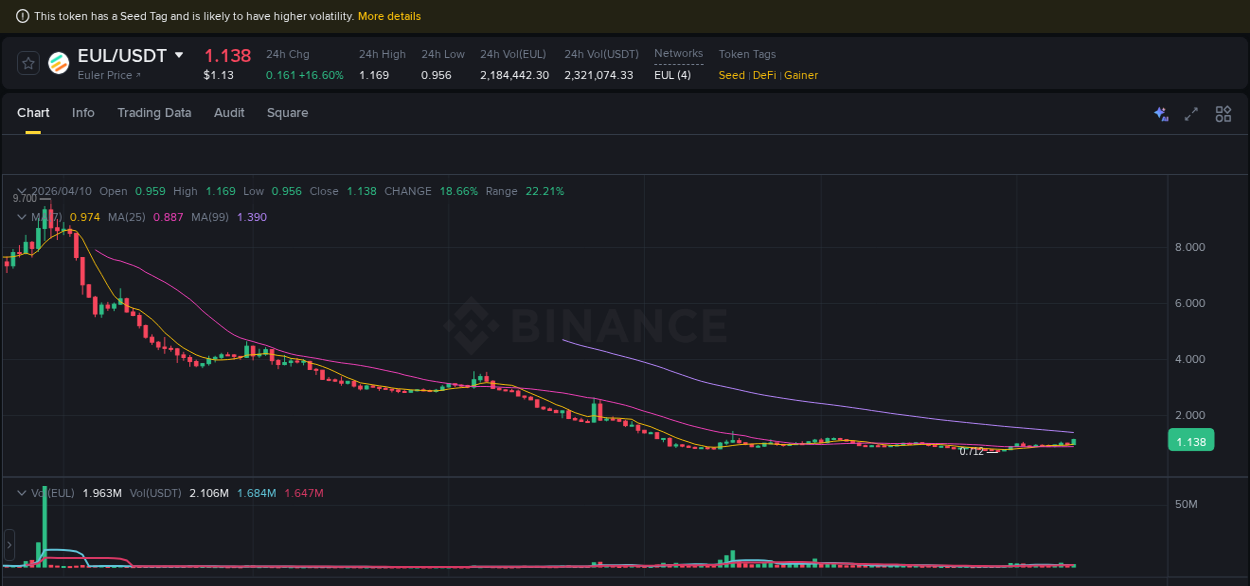Collapse the volume indicator panel chevron
The height and width of the screenshot is (586, 1250).
21,493
